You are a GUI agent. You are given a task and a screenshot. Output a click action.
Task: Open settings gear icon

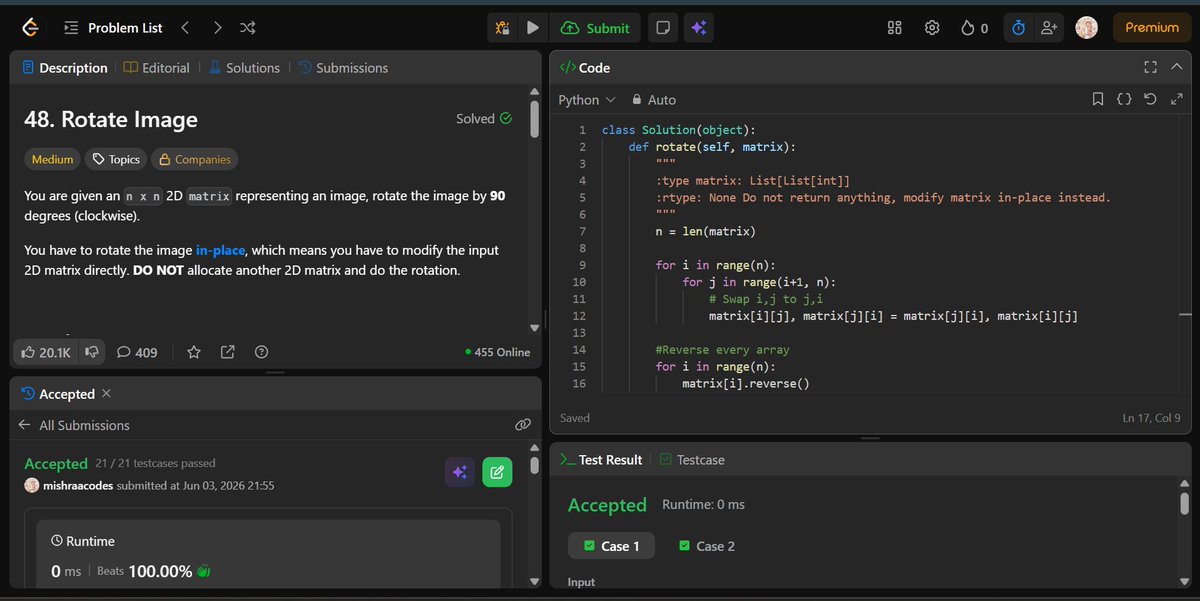click(x=932, y=28)
